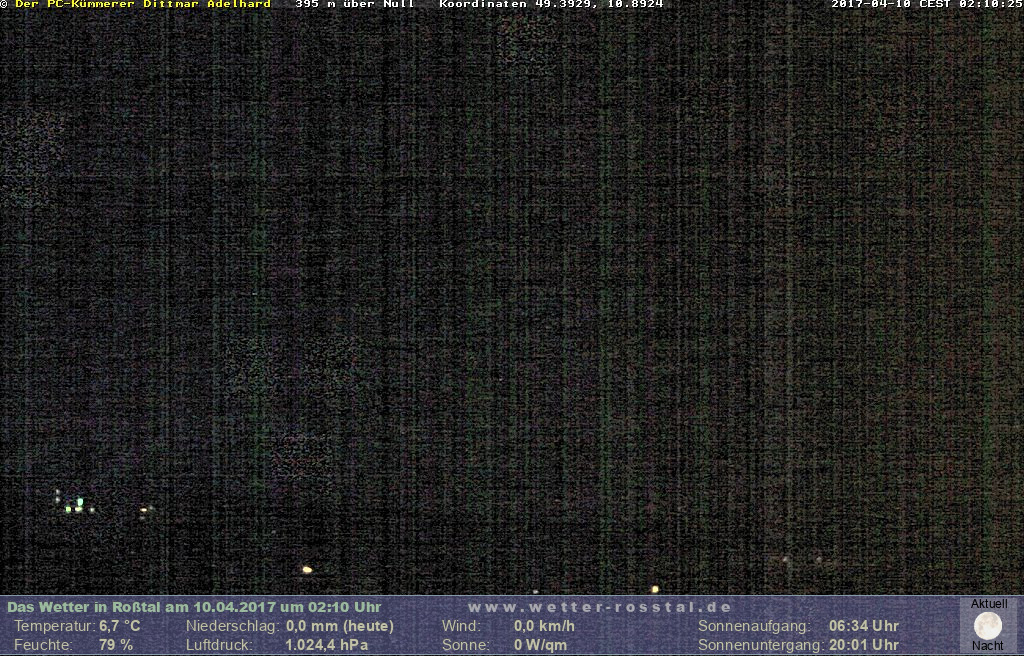Viewport: 1024px width, 656px height.
Task: Click the orange light at bottom center
Action: (655, 589)
